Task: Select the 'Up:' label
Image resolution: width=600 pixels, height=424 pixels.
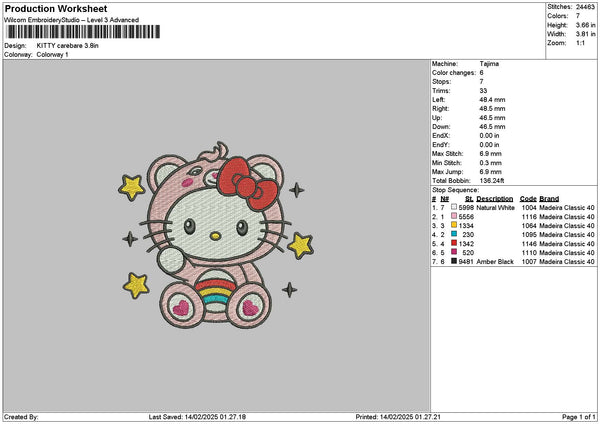Action: click(x=437, y=118)
